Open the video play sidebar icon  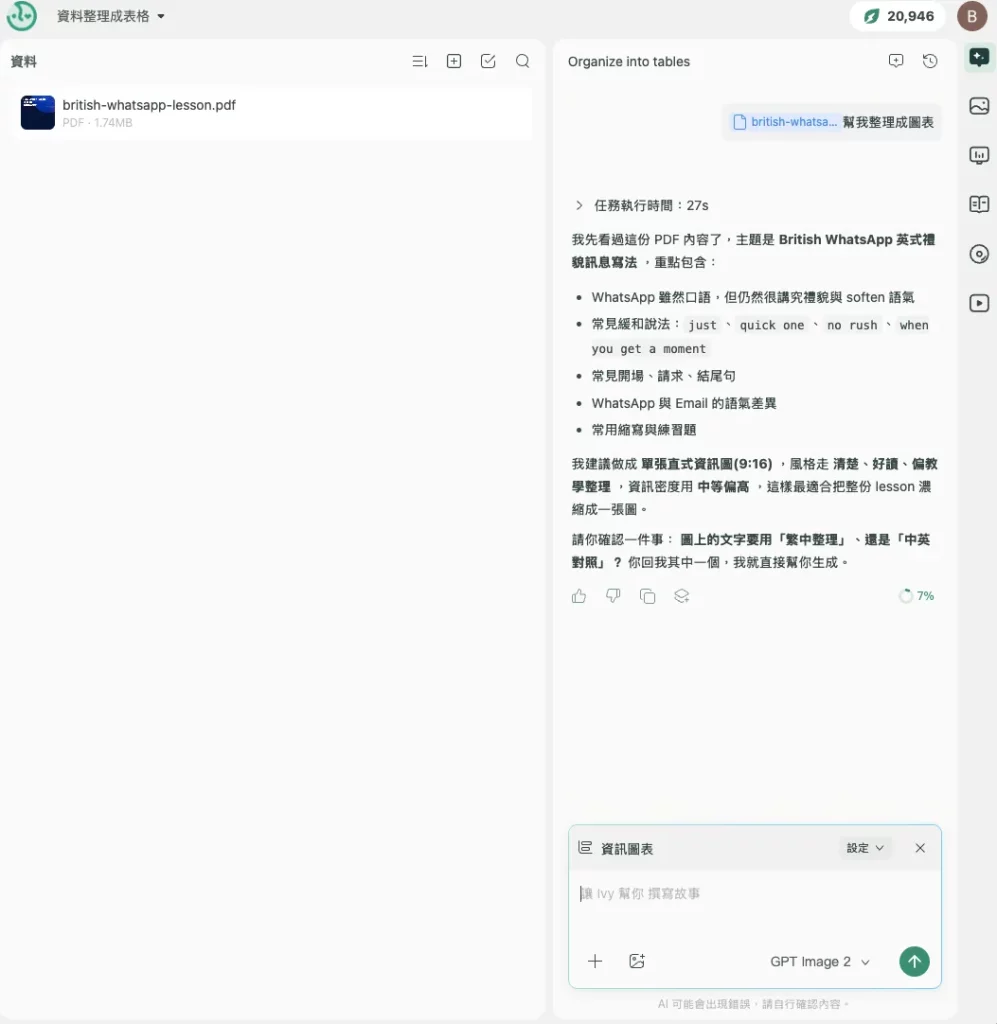[x=979, y=303]
